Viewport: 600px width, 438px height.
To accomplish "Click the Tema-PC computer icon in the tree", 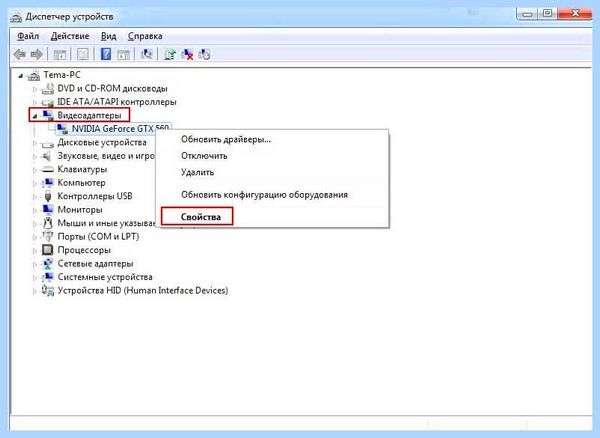I will [x=34, y=75].
